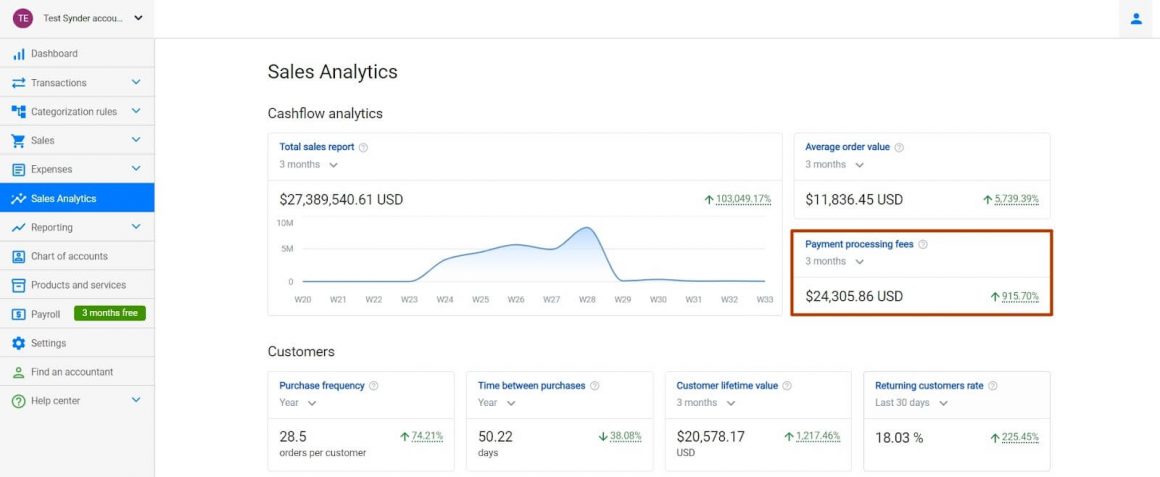Click the help icon beside Time between purchases
The image size is (1160, 477).
(595, 386)
